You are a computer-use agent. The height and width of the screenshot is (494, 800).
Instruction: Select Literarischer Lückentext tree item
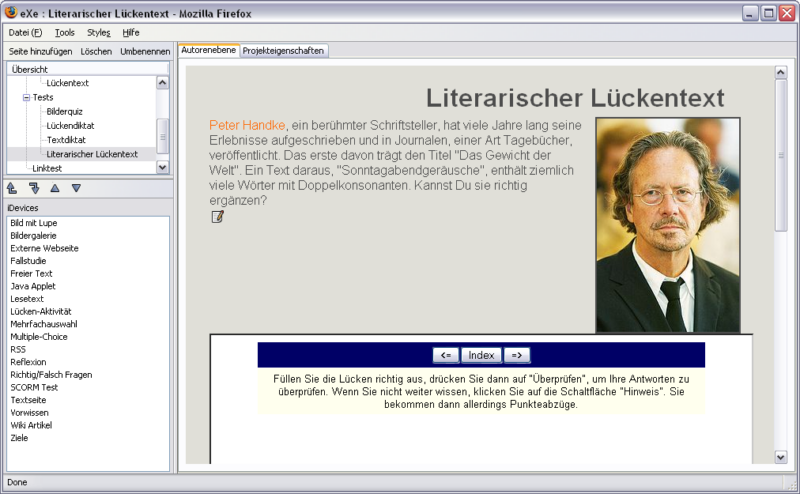92,154
